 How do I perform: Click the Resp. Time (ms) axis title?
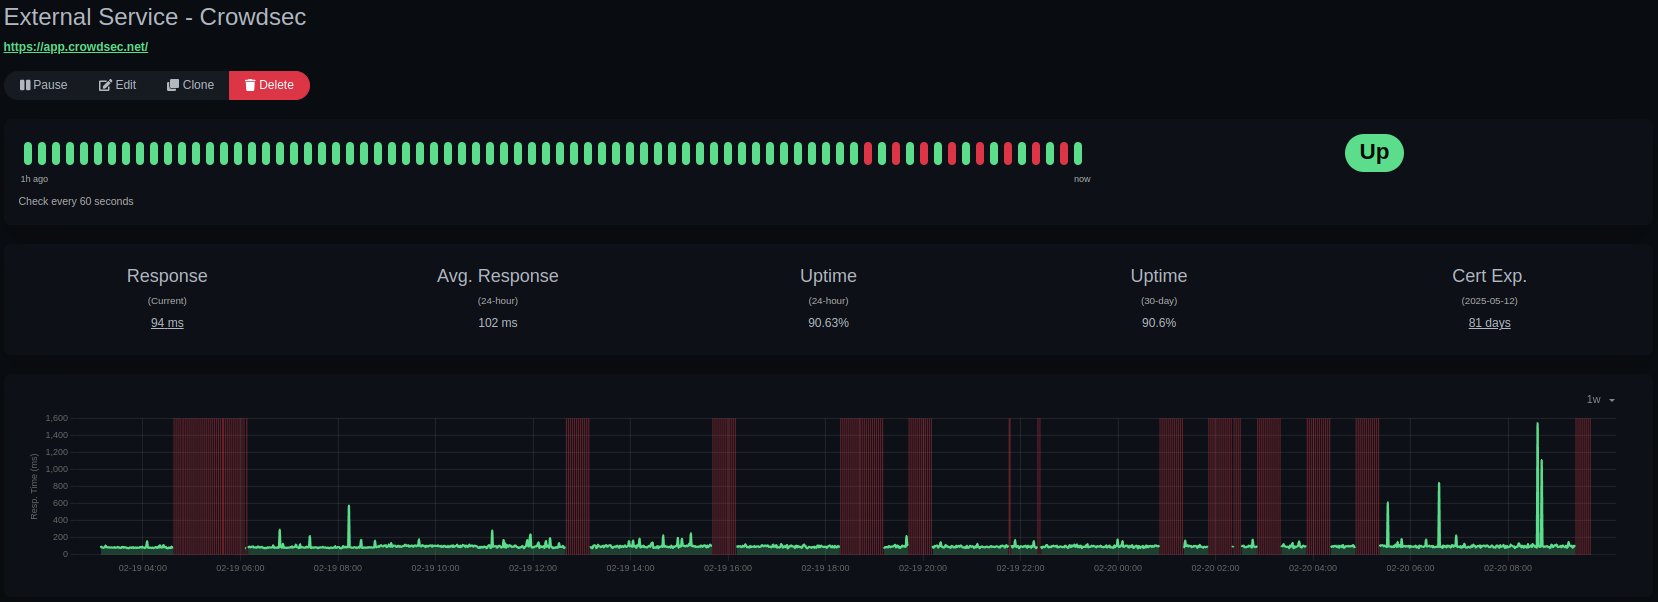click(x=34, y=487)
